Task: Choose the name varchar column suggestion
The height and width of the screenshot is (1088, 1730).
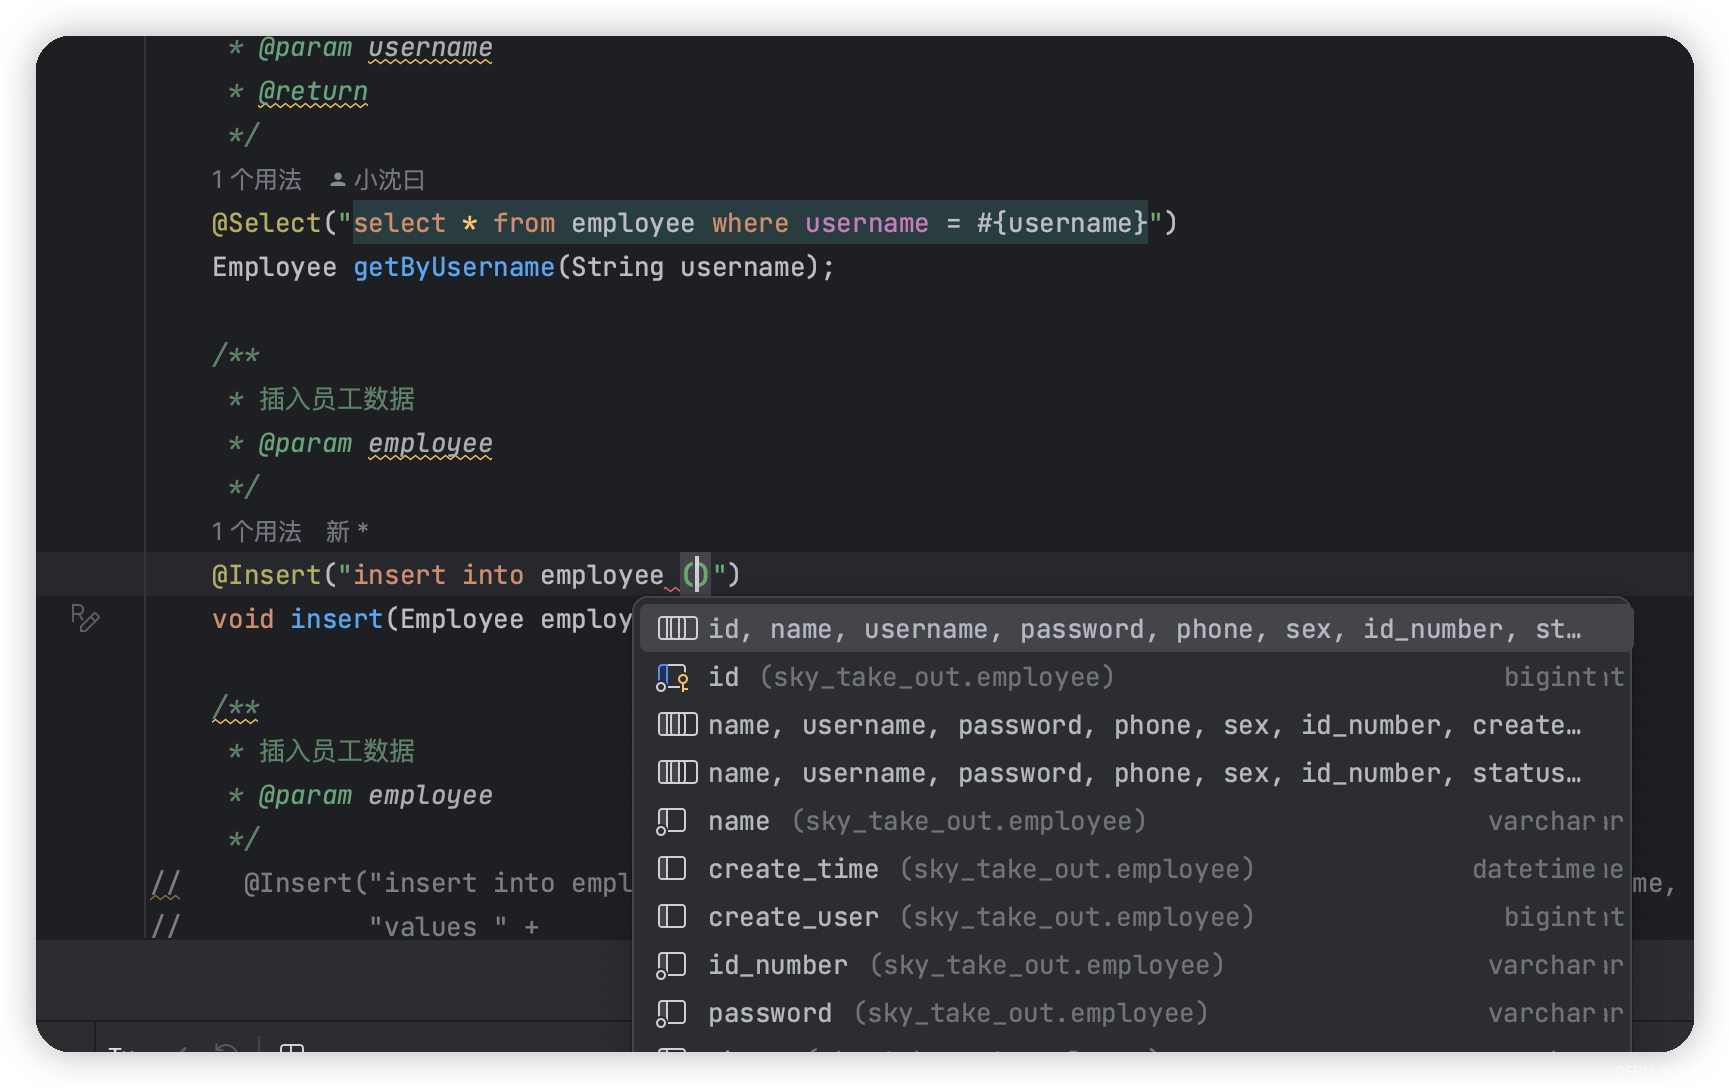Action: coord(1135,821)
